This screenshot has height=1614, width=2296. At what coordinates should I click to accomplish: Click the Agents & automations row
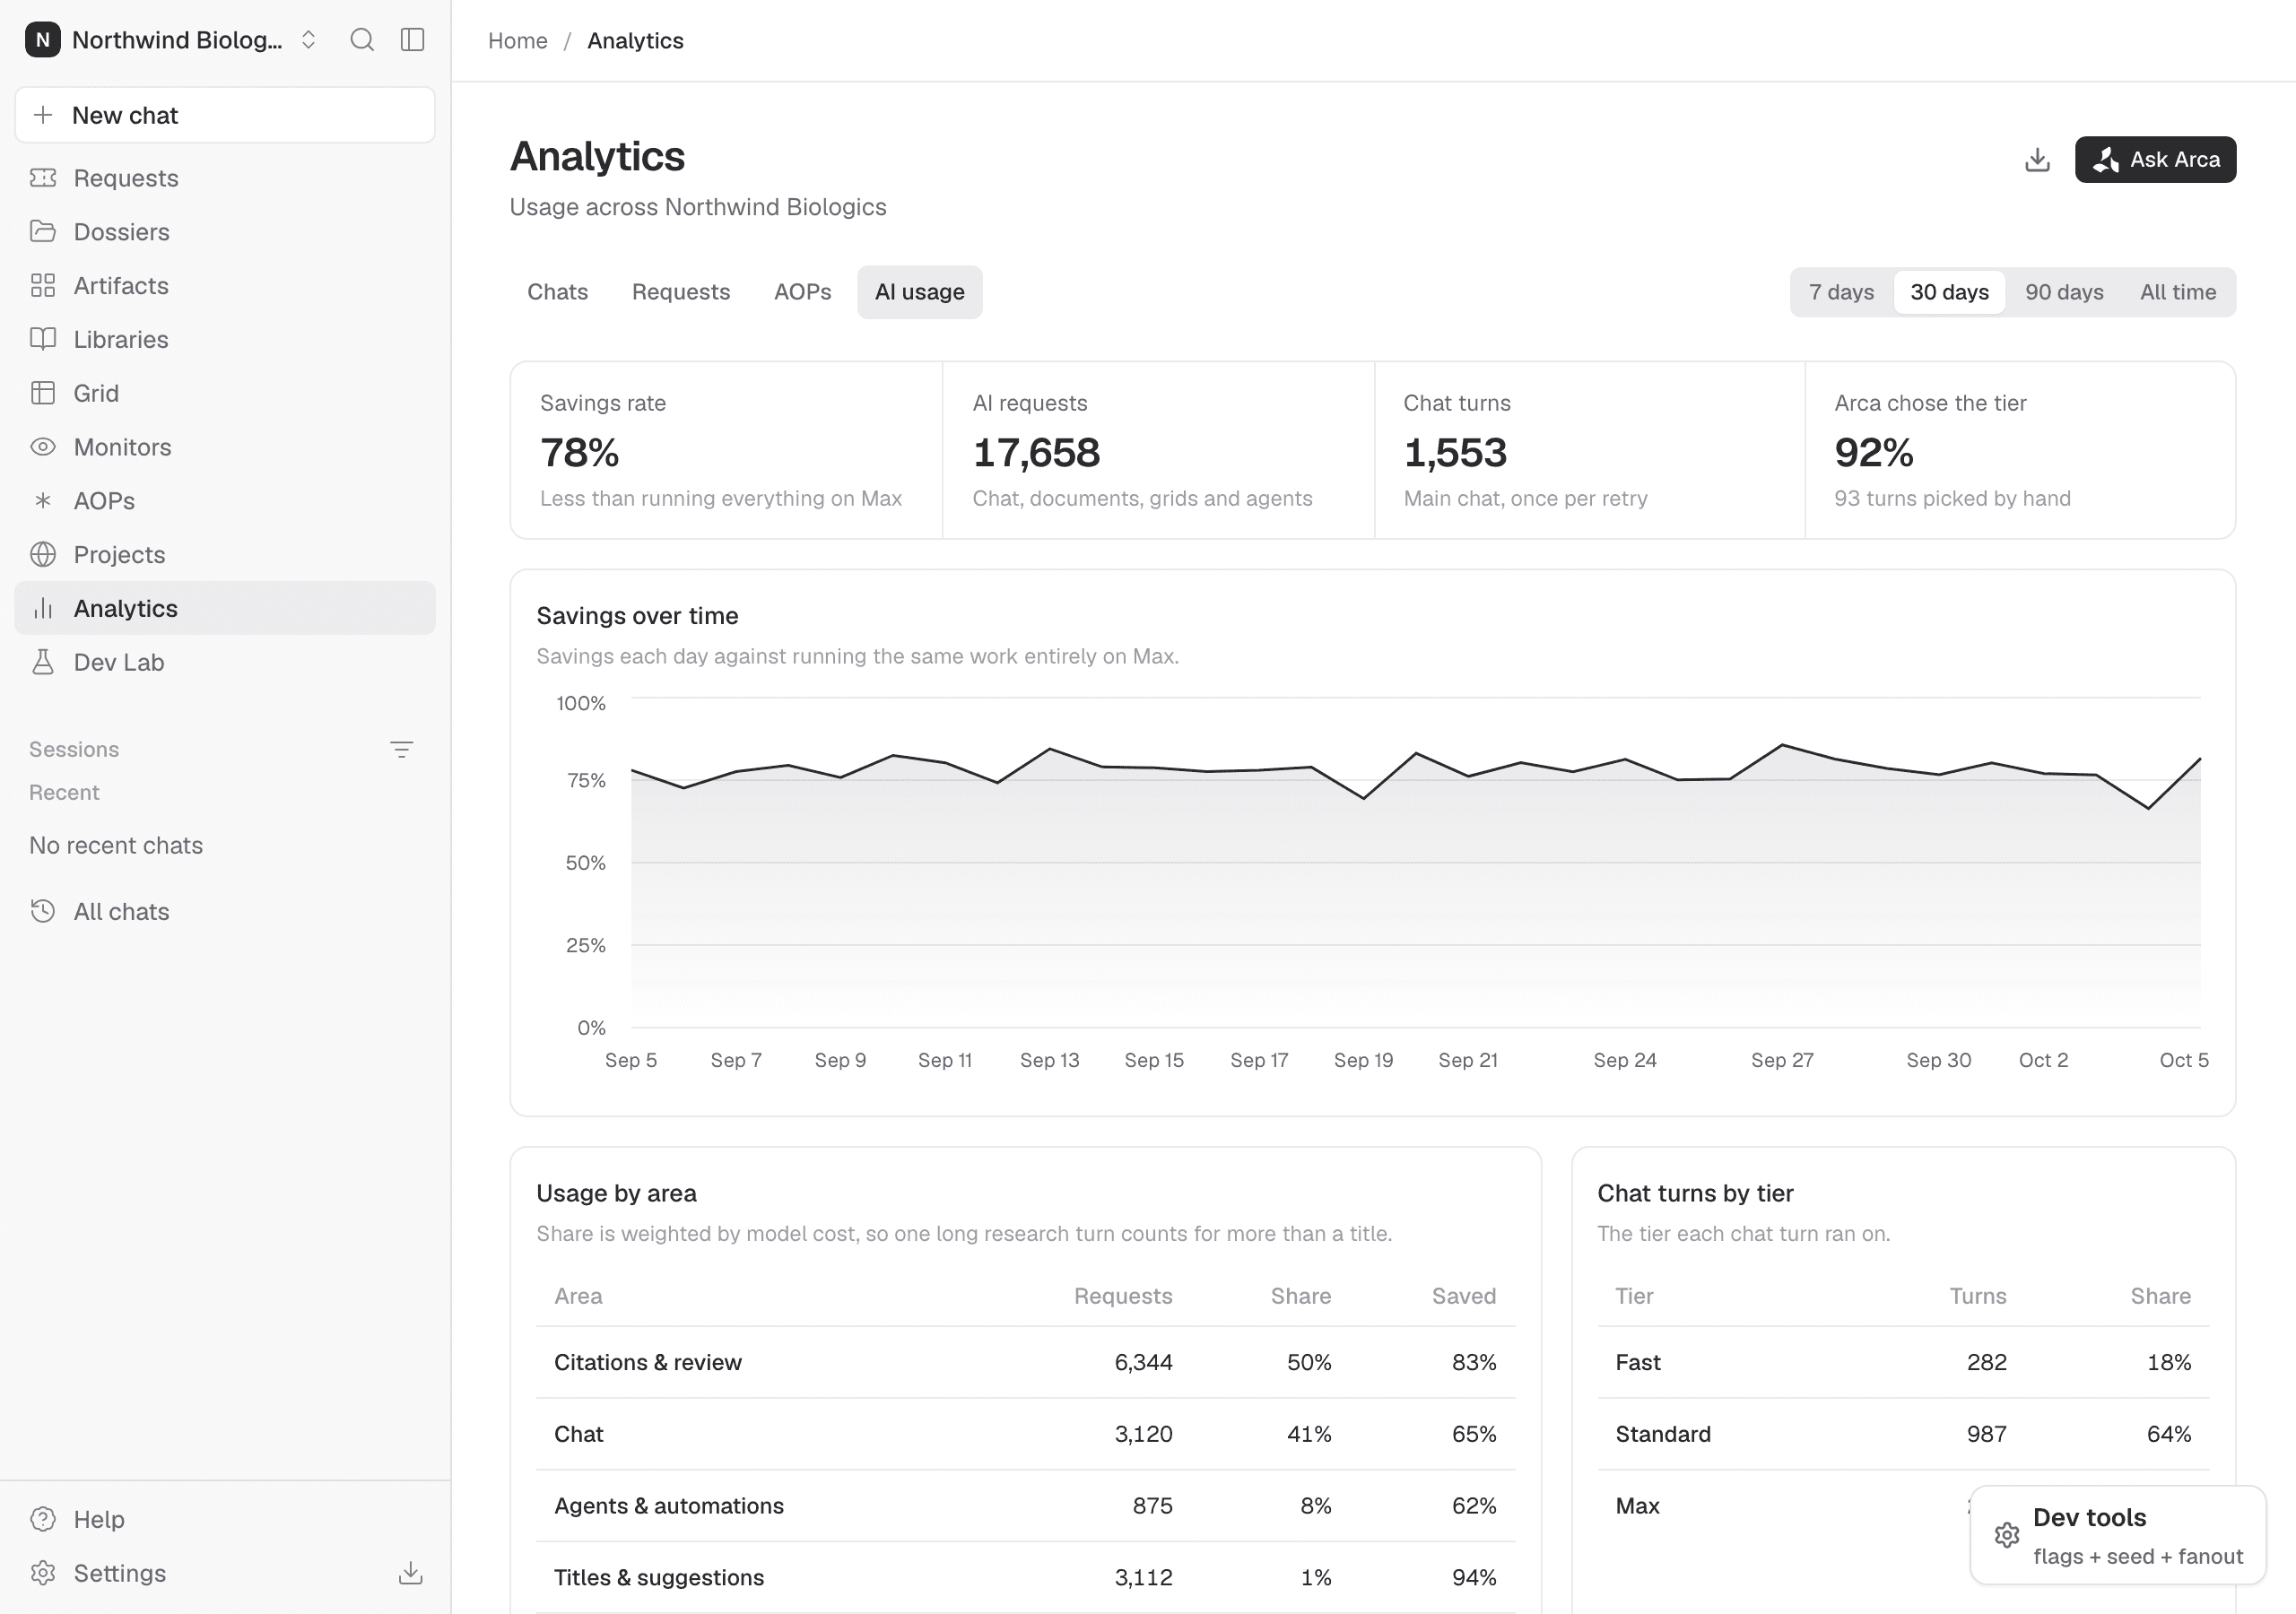[x=1025, y=1506]
